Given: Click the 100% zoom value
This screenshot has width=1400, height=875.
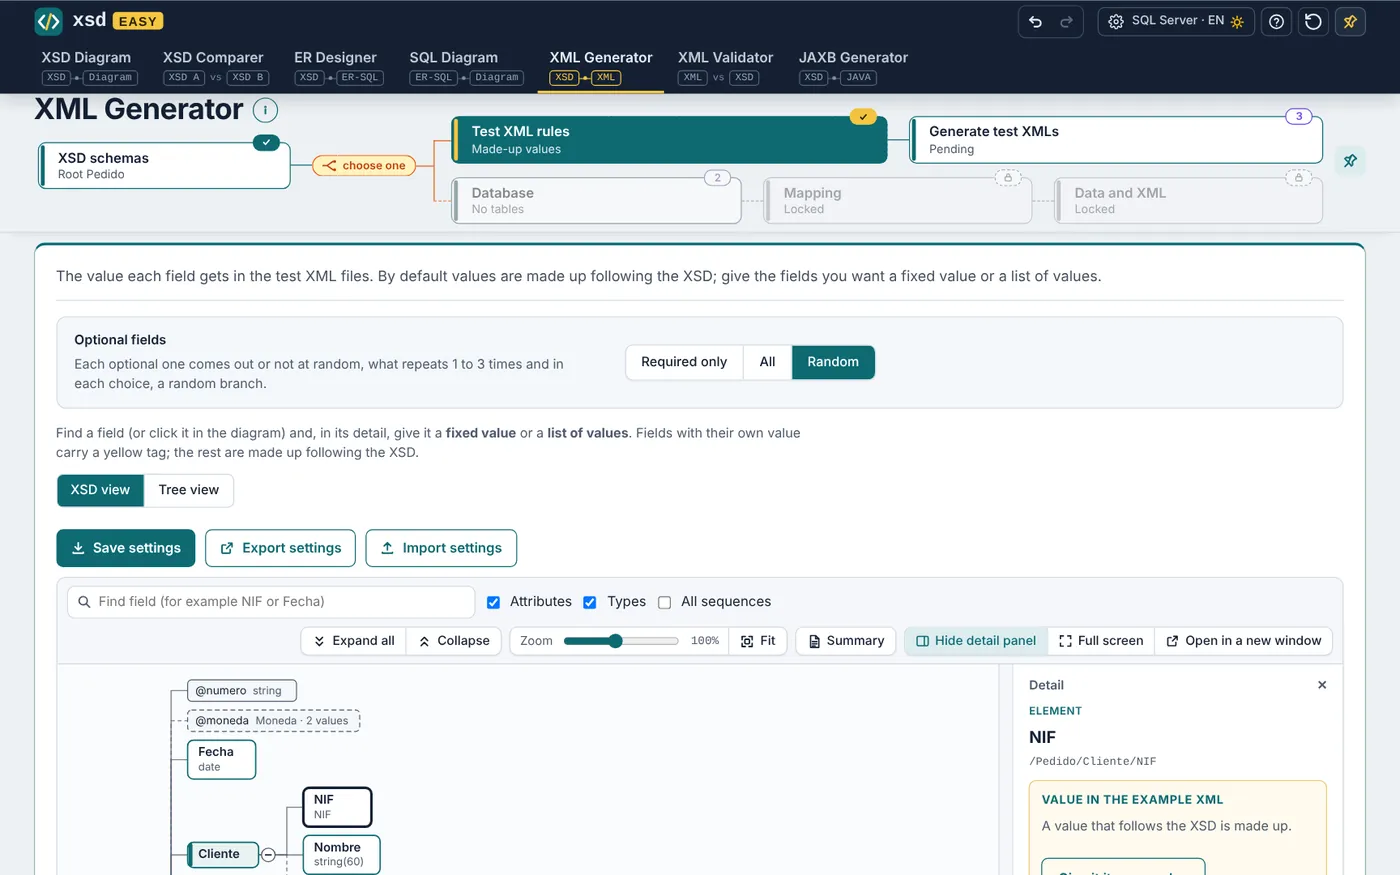Looking at the screenshot, I should pyautogui.click(x=705, y=641).
